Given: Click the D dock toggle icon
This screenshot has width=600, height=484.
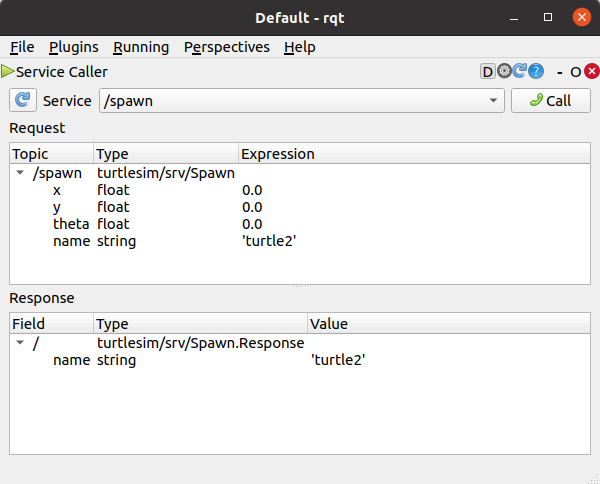Looking at the screenshot, I should tap(488, 72).
